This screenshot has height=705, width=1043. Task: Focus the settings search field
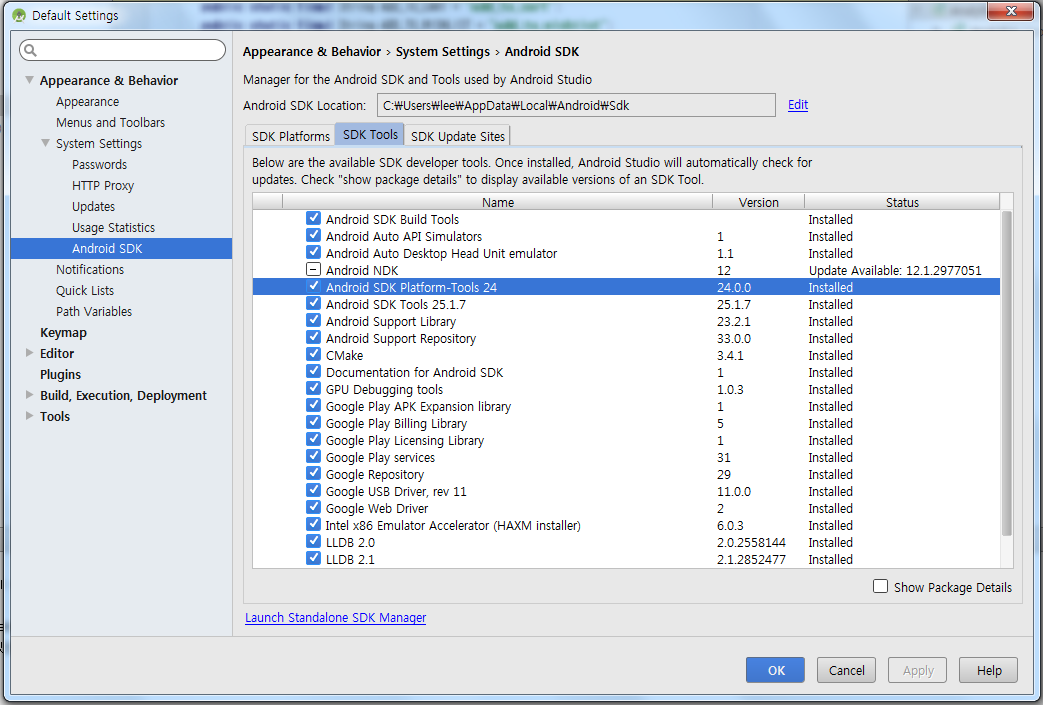122,50
